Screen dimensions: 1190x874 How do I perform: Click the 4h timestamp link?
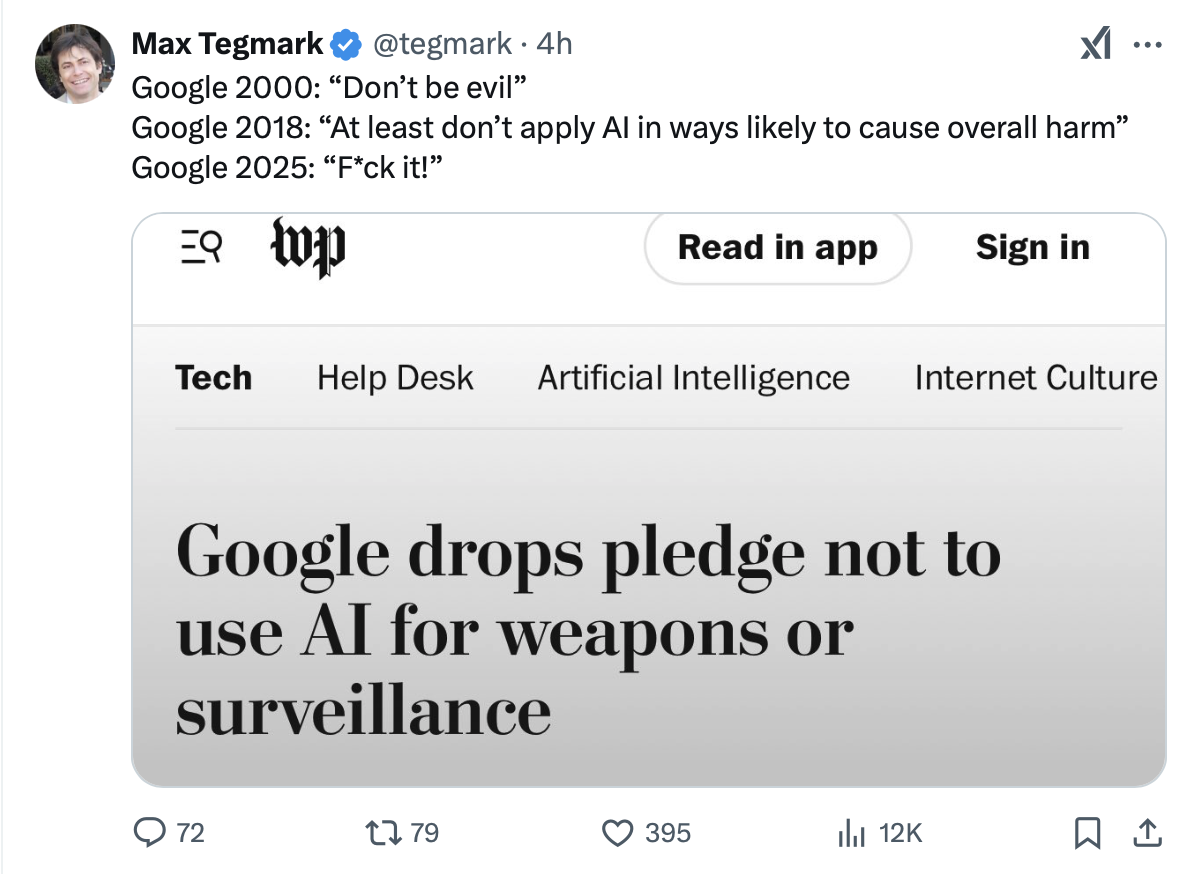(554, 44)
